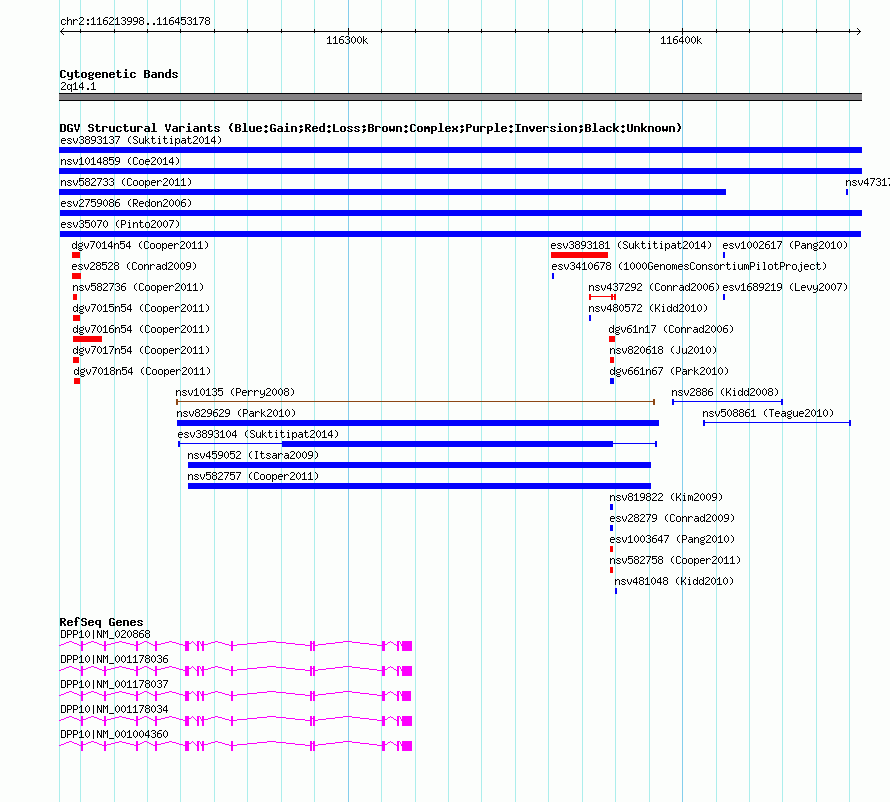Screen dimensions: 890x802
Task: Click esv1003647 (Pang2010) label
Action: click(672, 539)
